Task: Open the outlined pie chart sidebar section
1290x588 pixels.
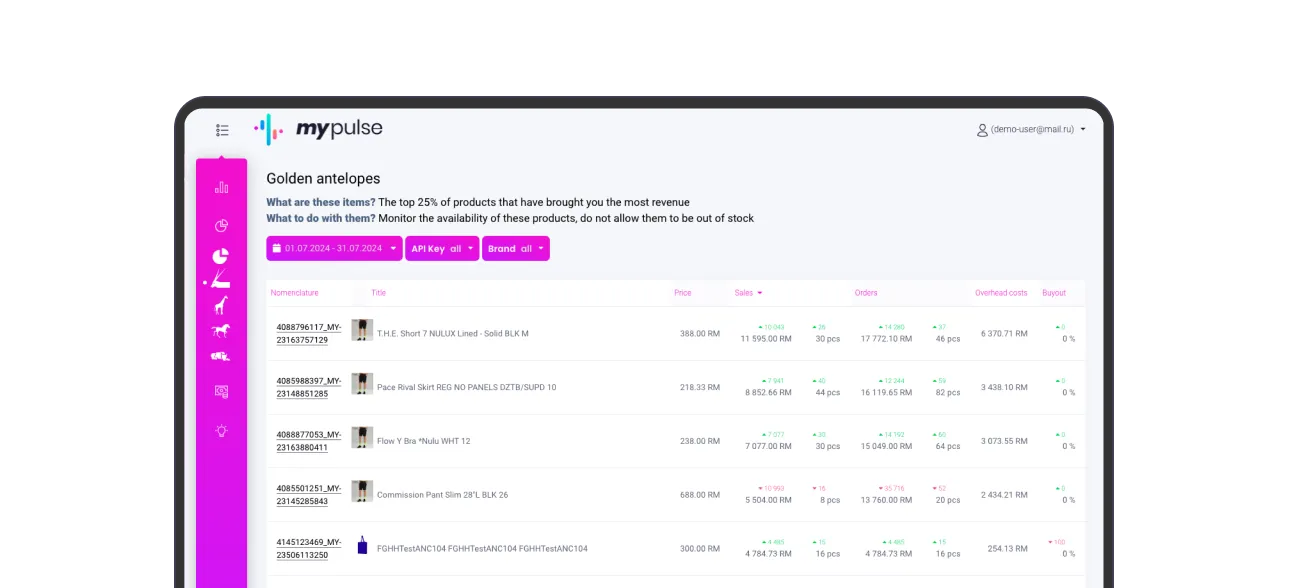Action: point(222,225)
